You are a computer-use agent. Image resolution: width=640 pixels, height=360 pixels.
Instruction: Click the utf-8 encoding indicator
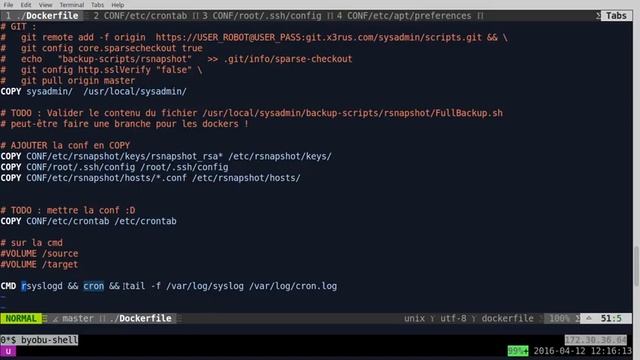point(453,318)
